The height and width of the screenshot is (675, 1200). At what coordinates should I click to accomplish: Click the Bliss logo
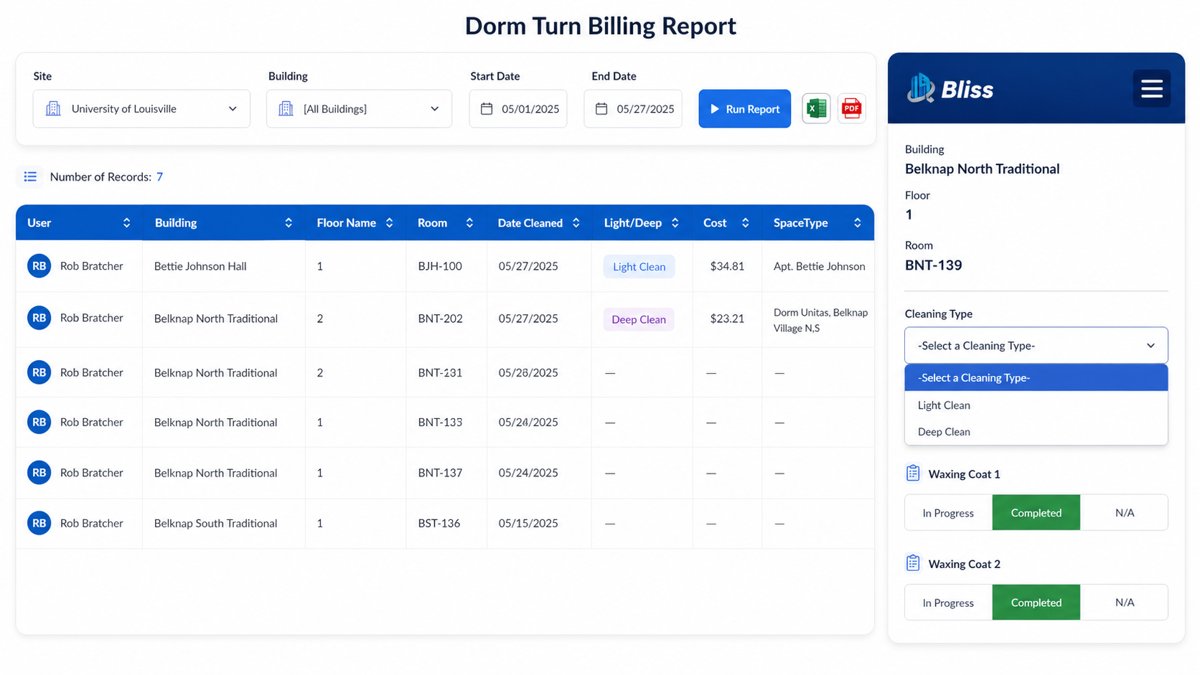click(950, 89)
